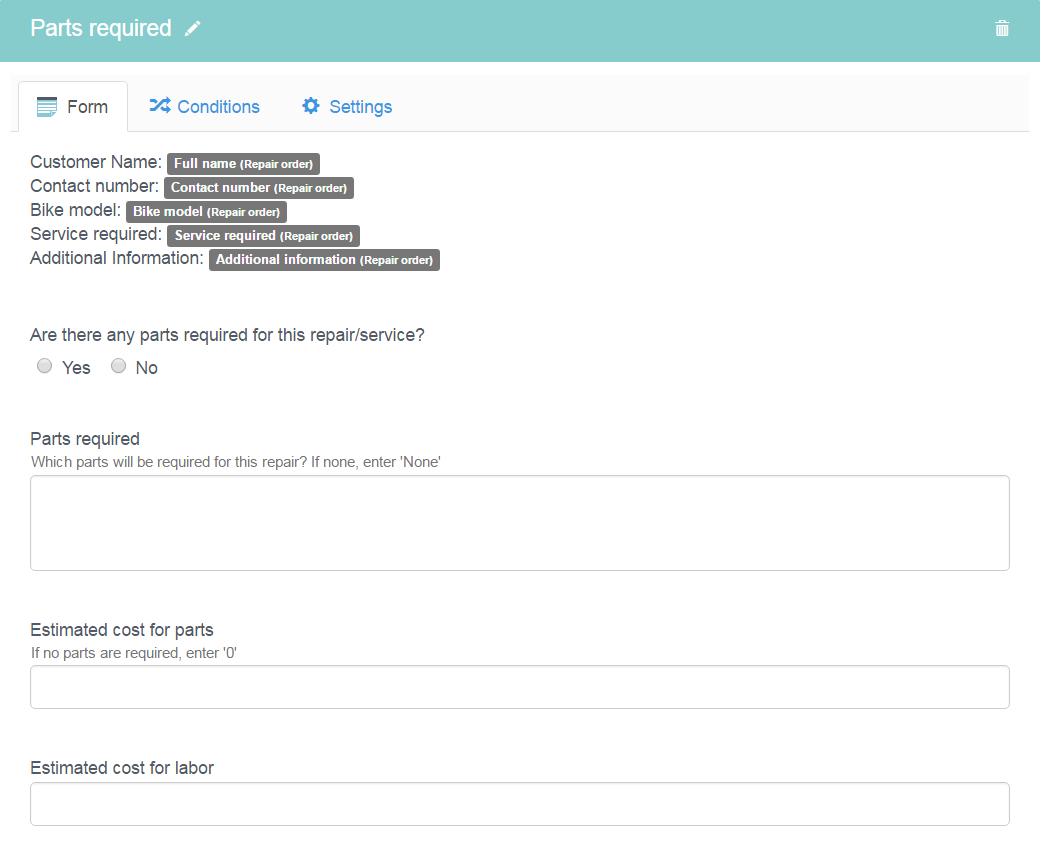The image size is (1040, 862).
Task: Select the Yes radio button
Action: tap(44, 366)
